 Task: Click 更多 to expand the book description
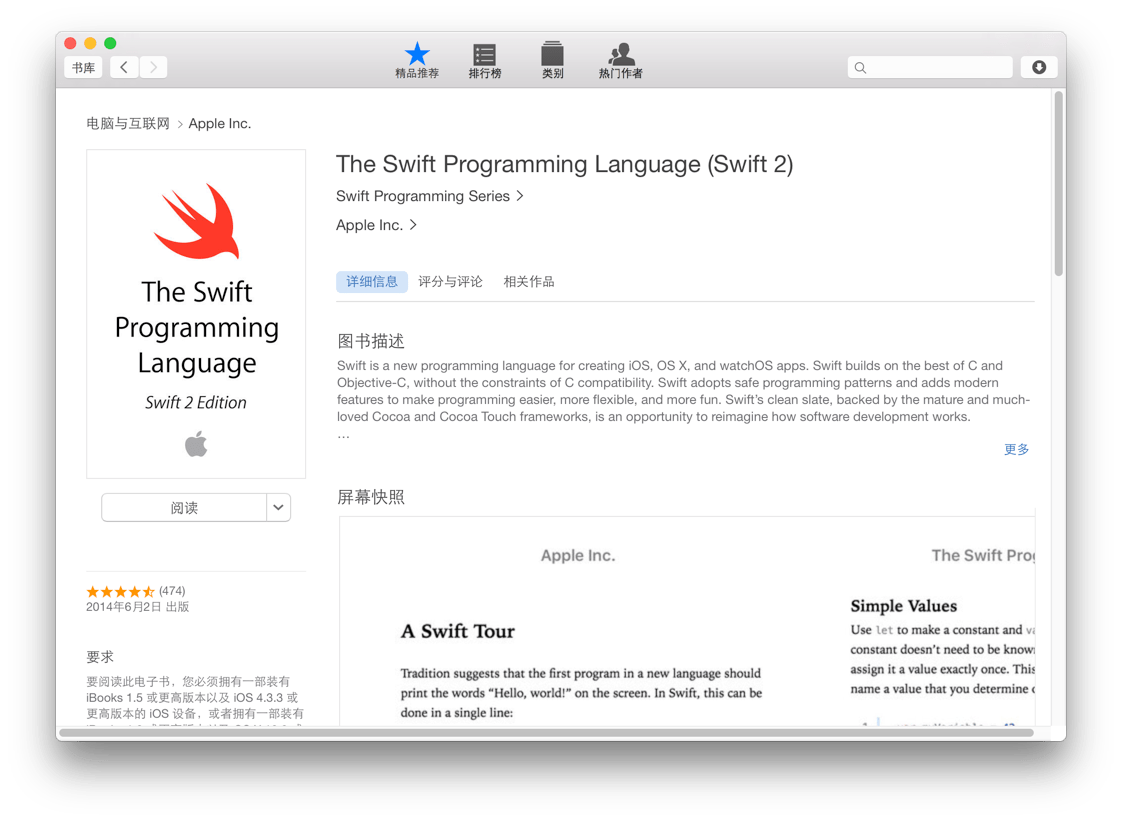click(1016, 449)
